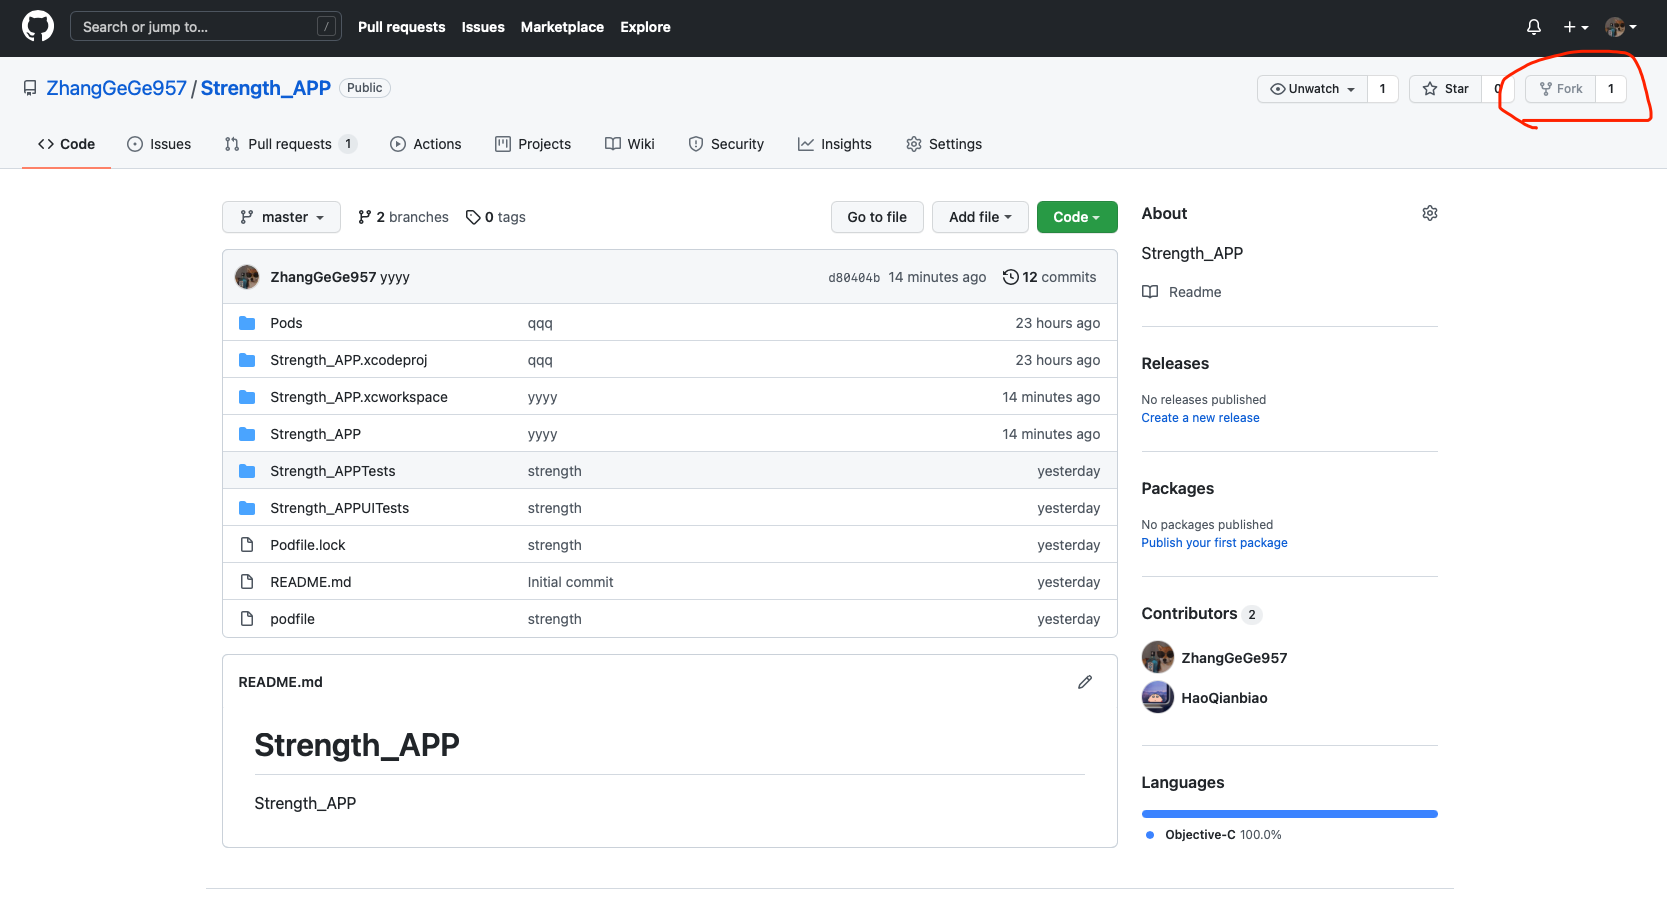Screen dimensions: 1667x920
Task: Star the repository
Action: (x=1446, y=89)
